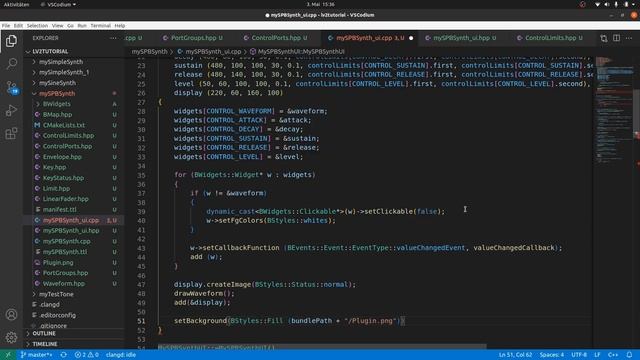Screen dimensions: 640x360
Task: Open VSCodium app menu in top bar
Action: (58, 4)
